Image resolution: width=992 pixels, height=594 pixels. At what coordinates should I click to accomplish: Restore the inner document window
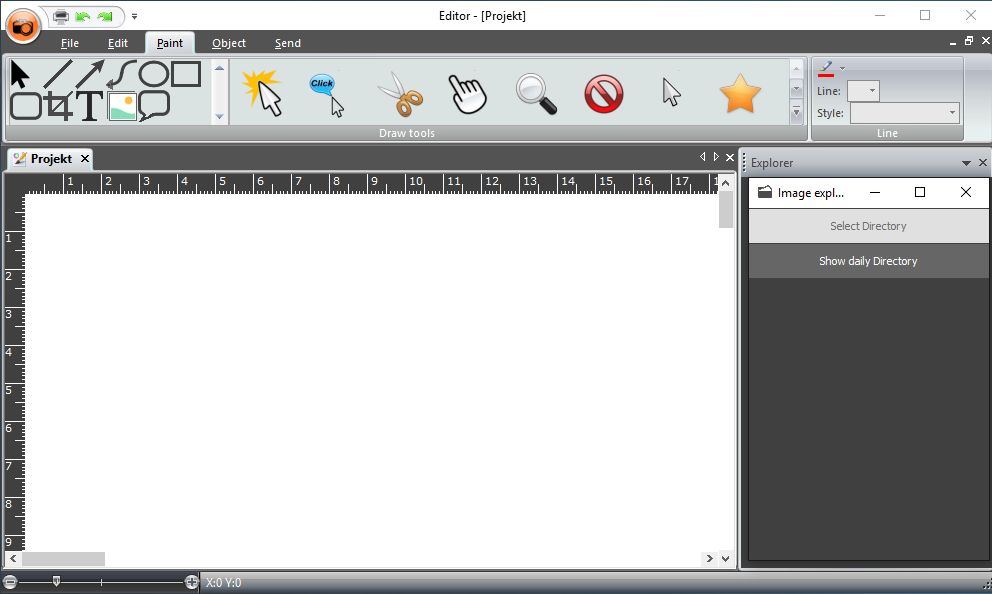point(969,41)
